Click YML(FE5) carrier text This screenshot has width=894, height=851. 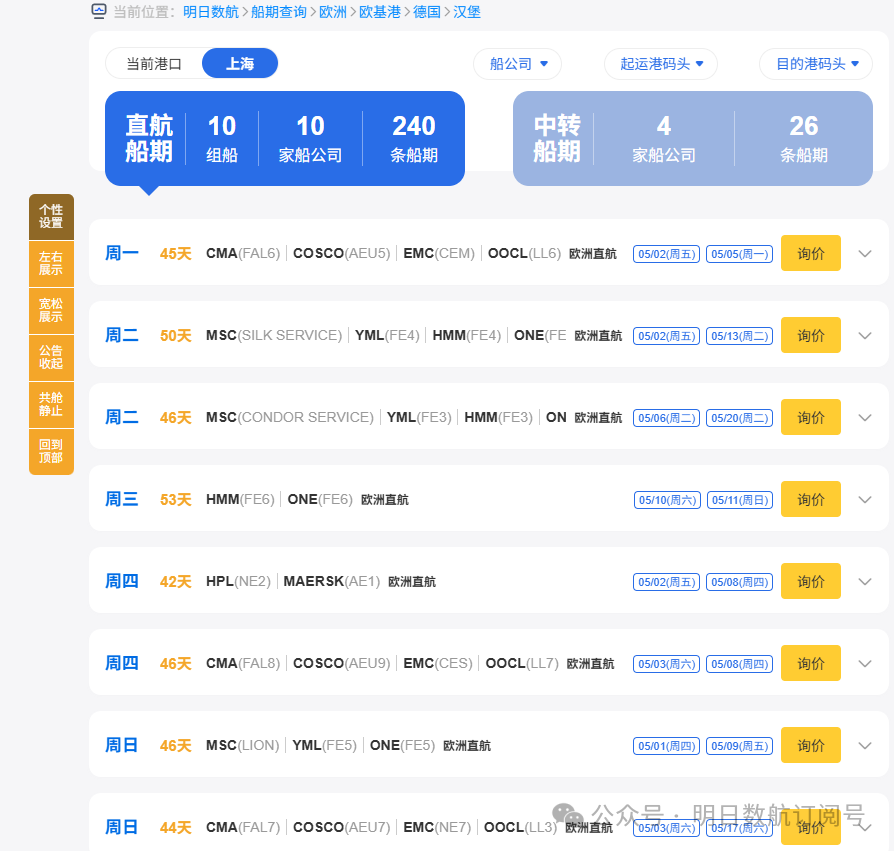click(x=324, y=746)
